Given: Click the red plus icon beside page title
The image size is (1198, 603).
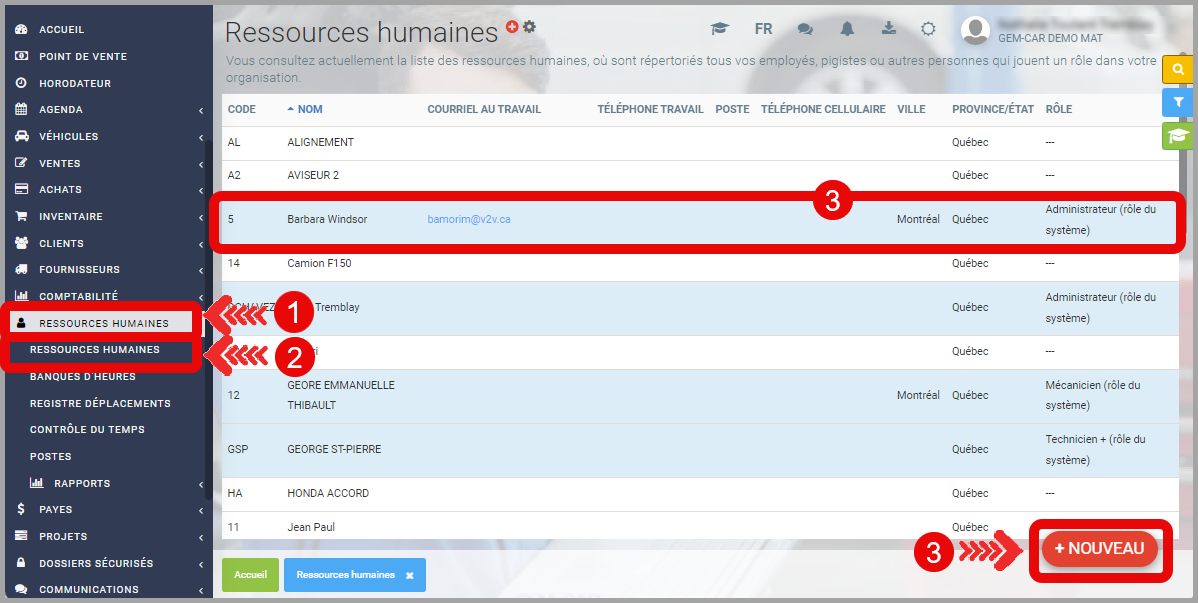Looking at the screenshot, I should tap(512, 27).
